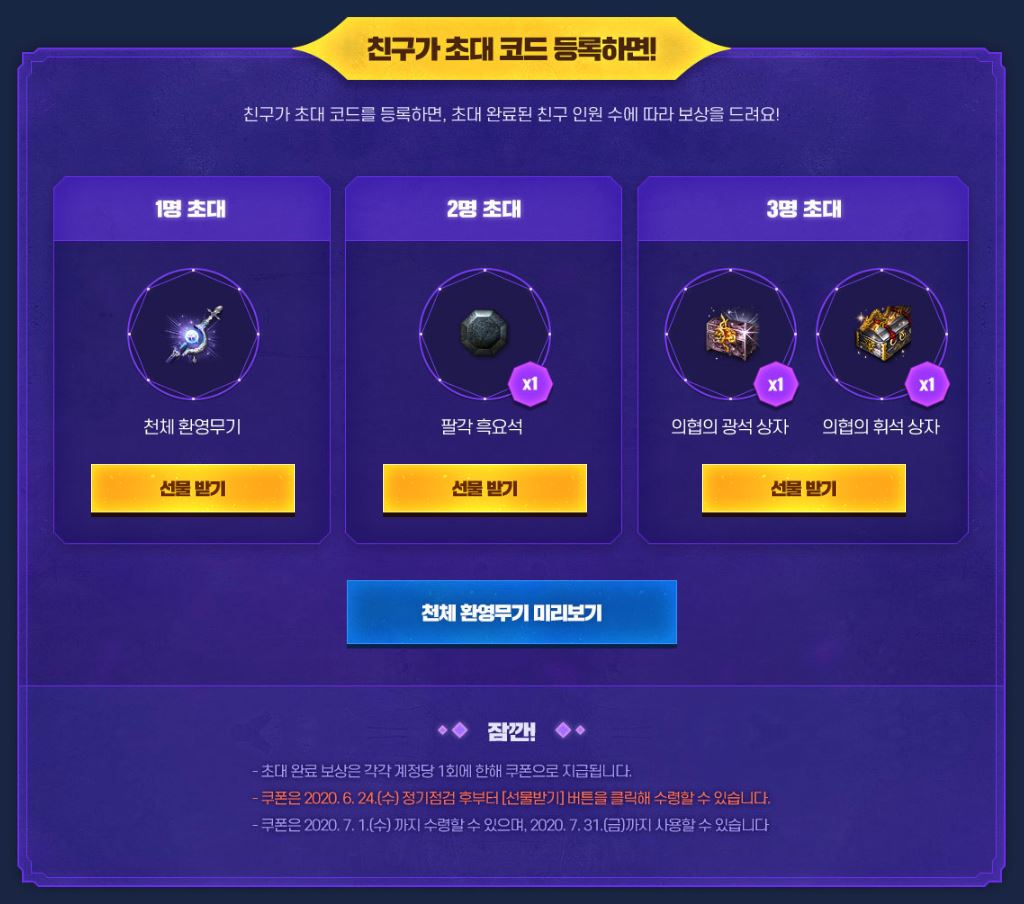Claim the gift for 1명 초대
1024x904 pixels.
(193, 489)
